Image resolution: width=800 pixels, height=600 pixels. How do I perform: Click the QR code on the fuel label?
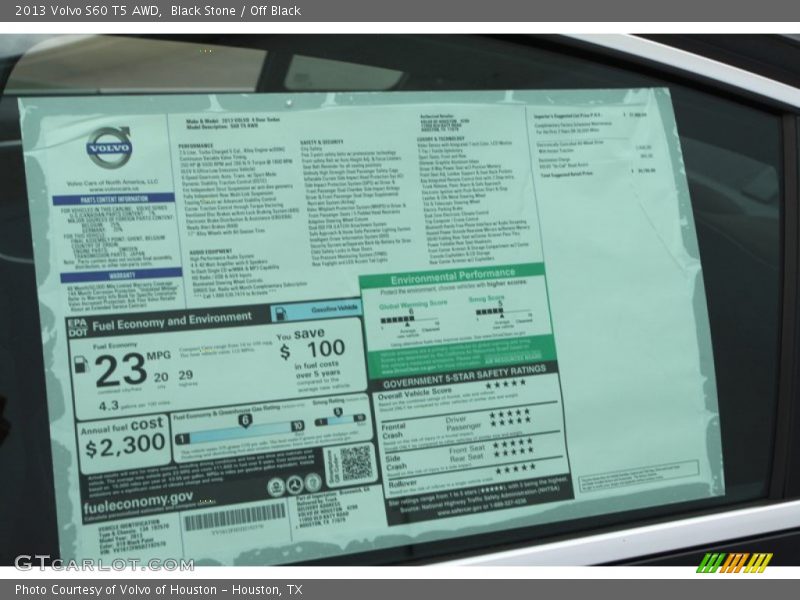coord(356,463)
